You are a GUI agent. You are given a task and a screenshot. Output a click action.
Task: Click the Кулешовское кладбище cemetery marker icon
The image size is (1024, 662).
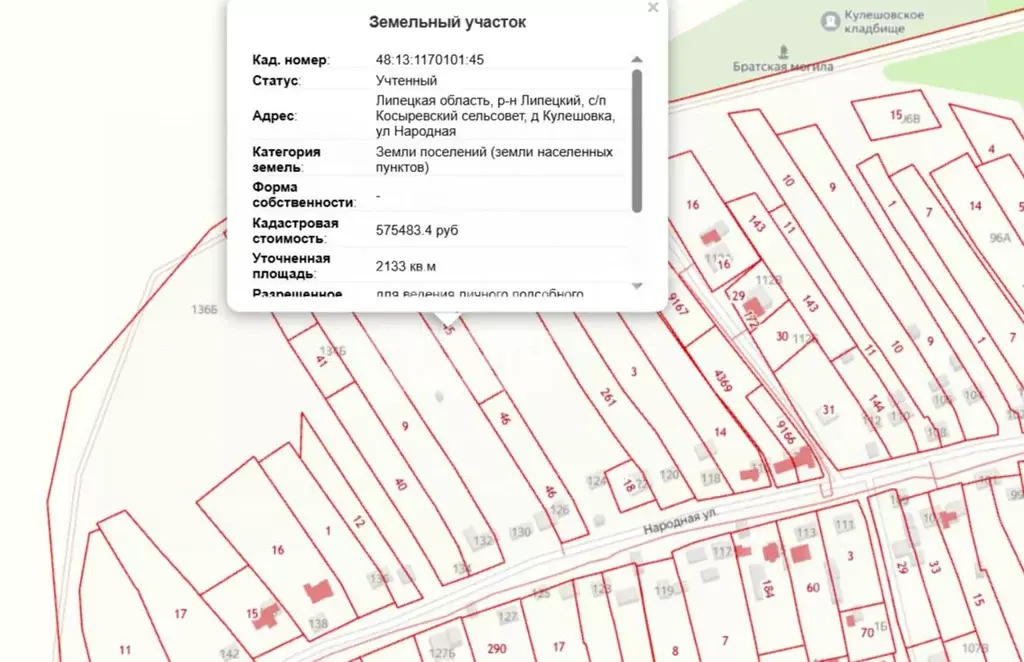point(829,20)
